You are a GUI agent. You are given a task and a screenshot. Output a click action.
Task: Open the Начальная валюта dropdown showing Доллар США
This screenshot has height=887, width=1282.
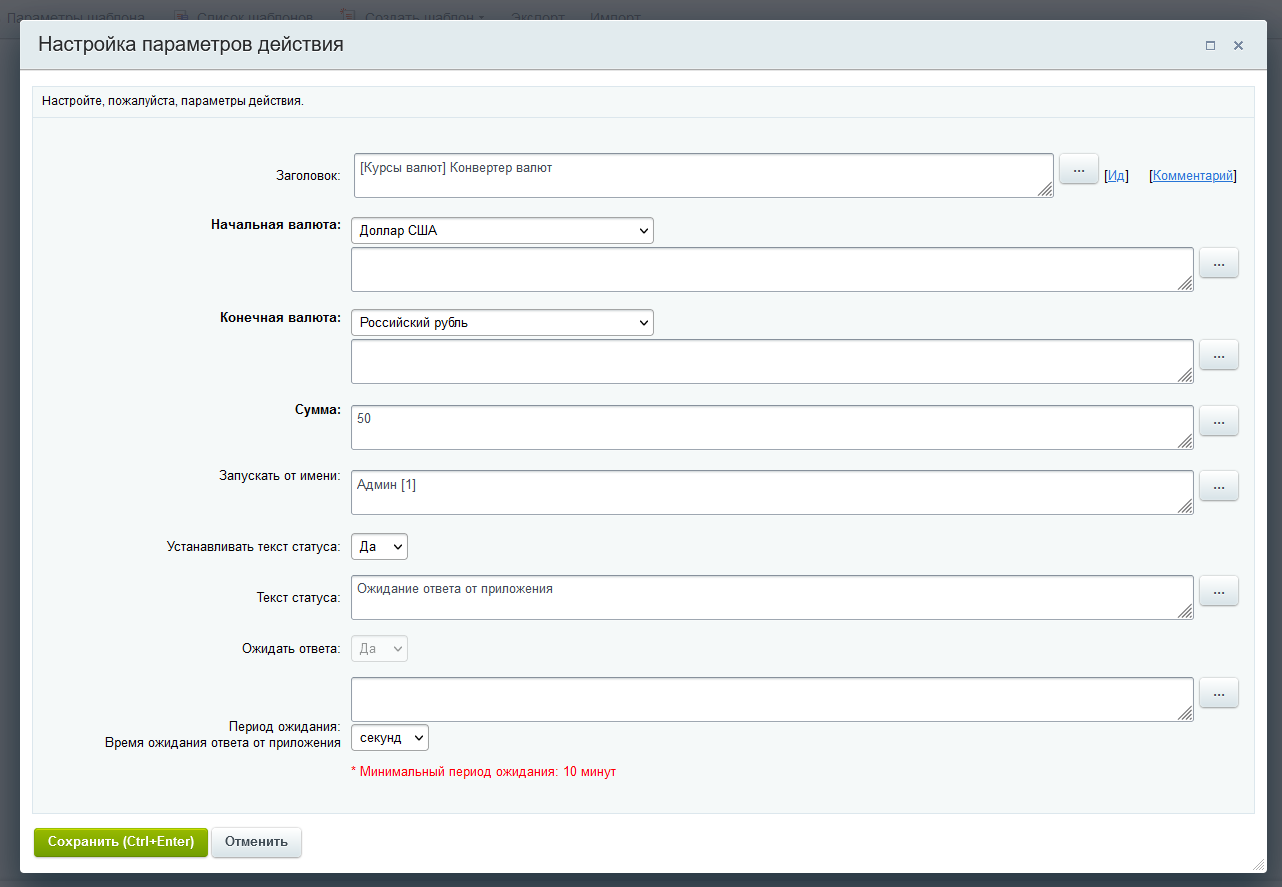tap(502, 231)
